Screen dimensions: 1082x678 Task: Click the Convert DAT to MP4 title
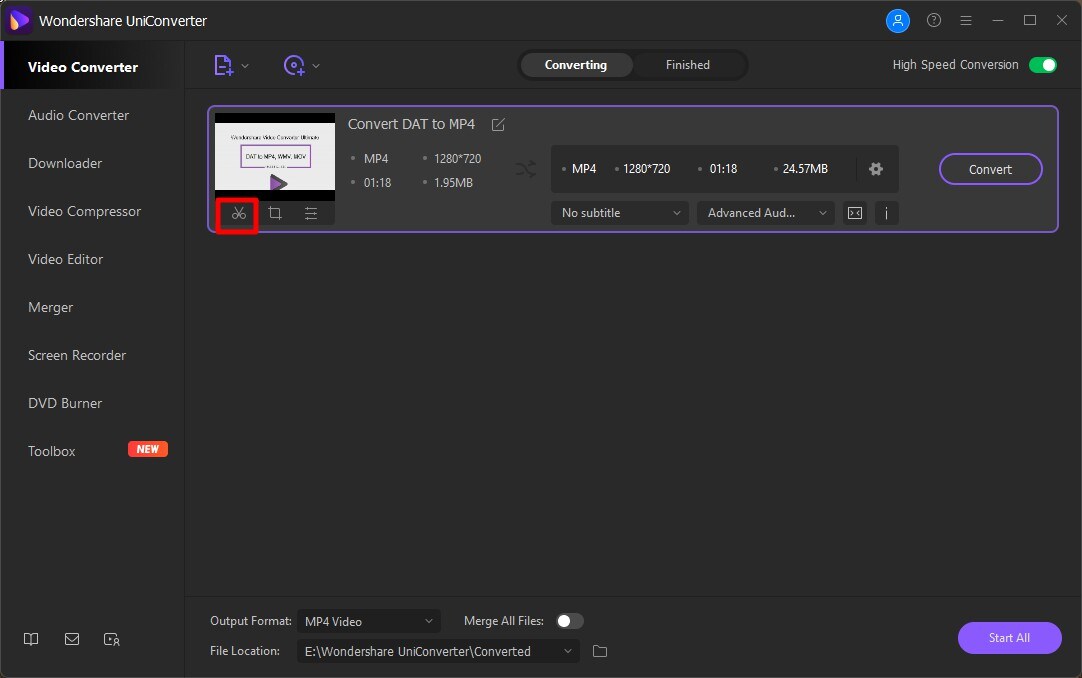pyautogui.click(x=411, y=124)
